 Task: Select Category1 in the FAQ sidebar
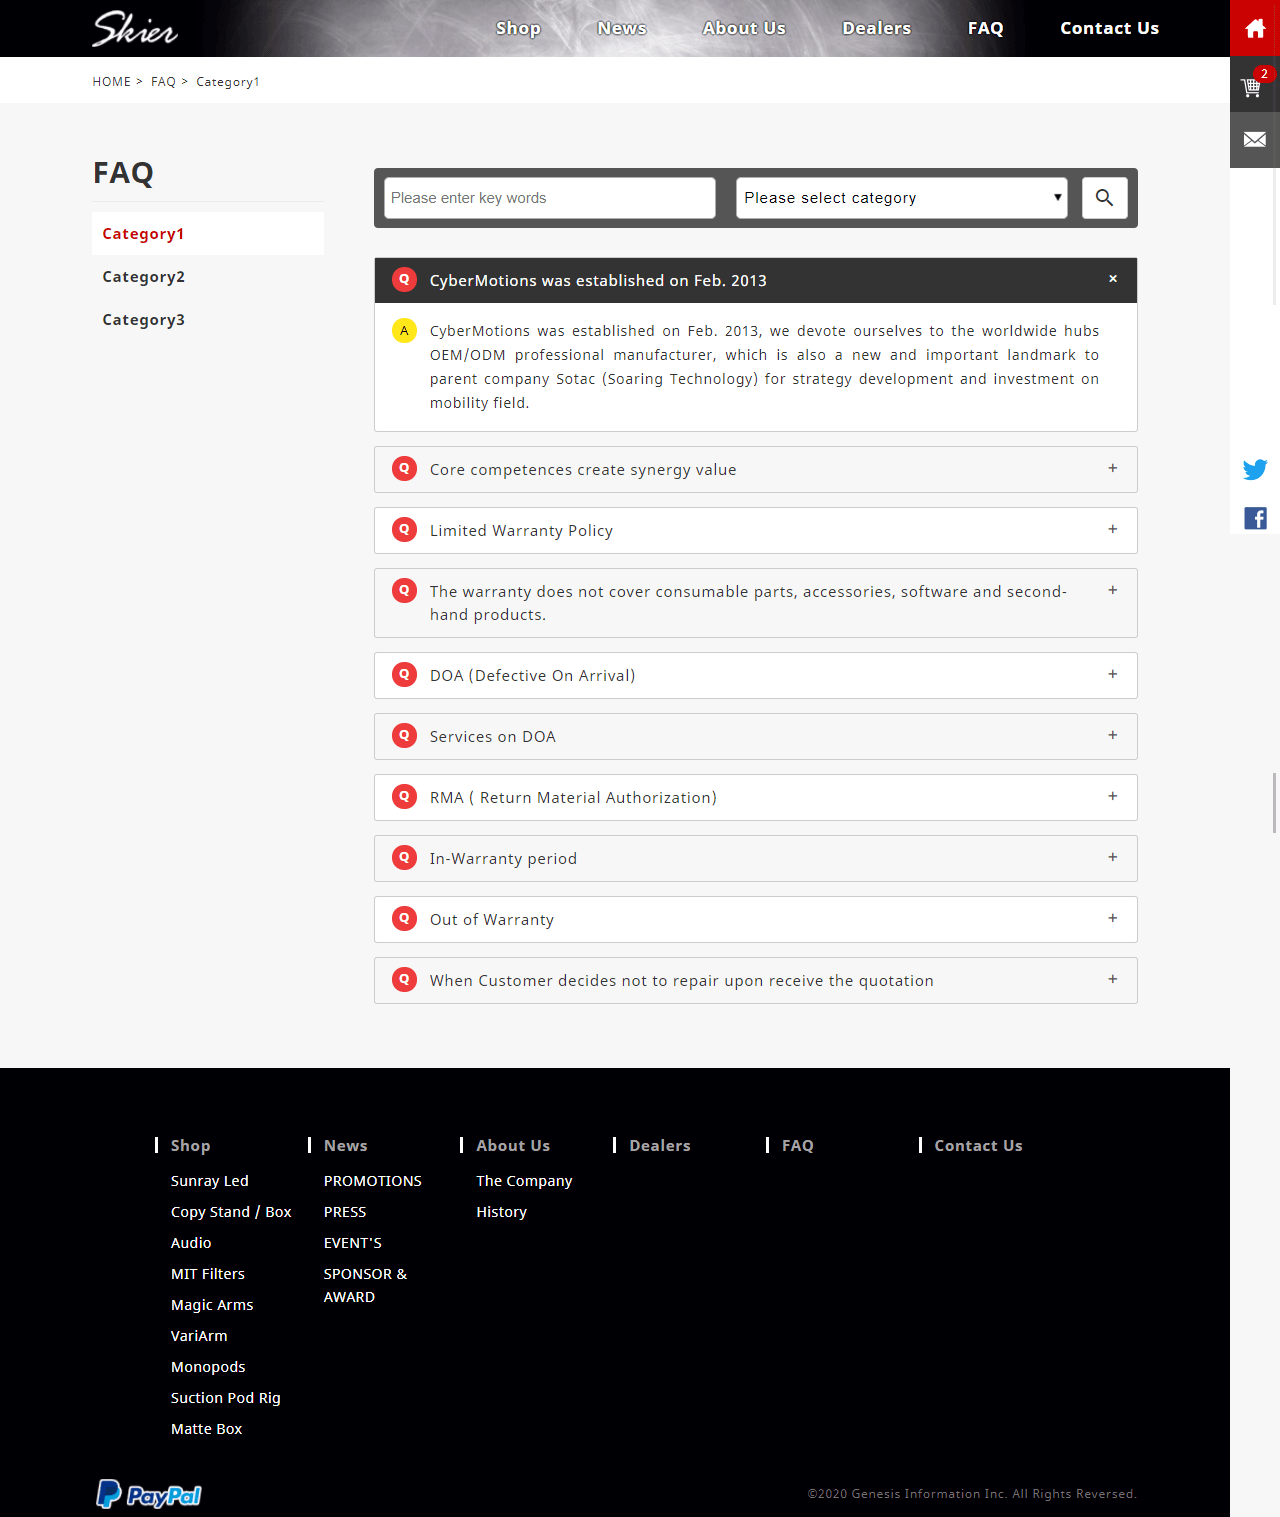click(x=208, y=233)
